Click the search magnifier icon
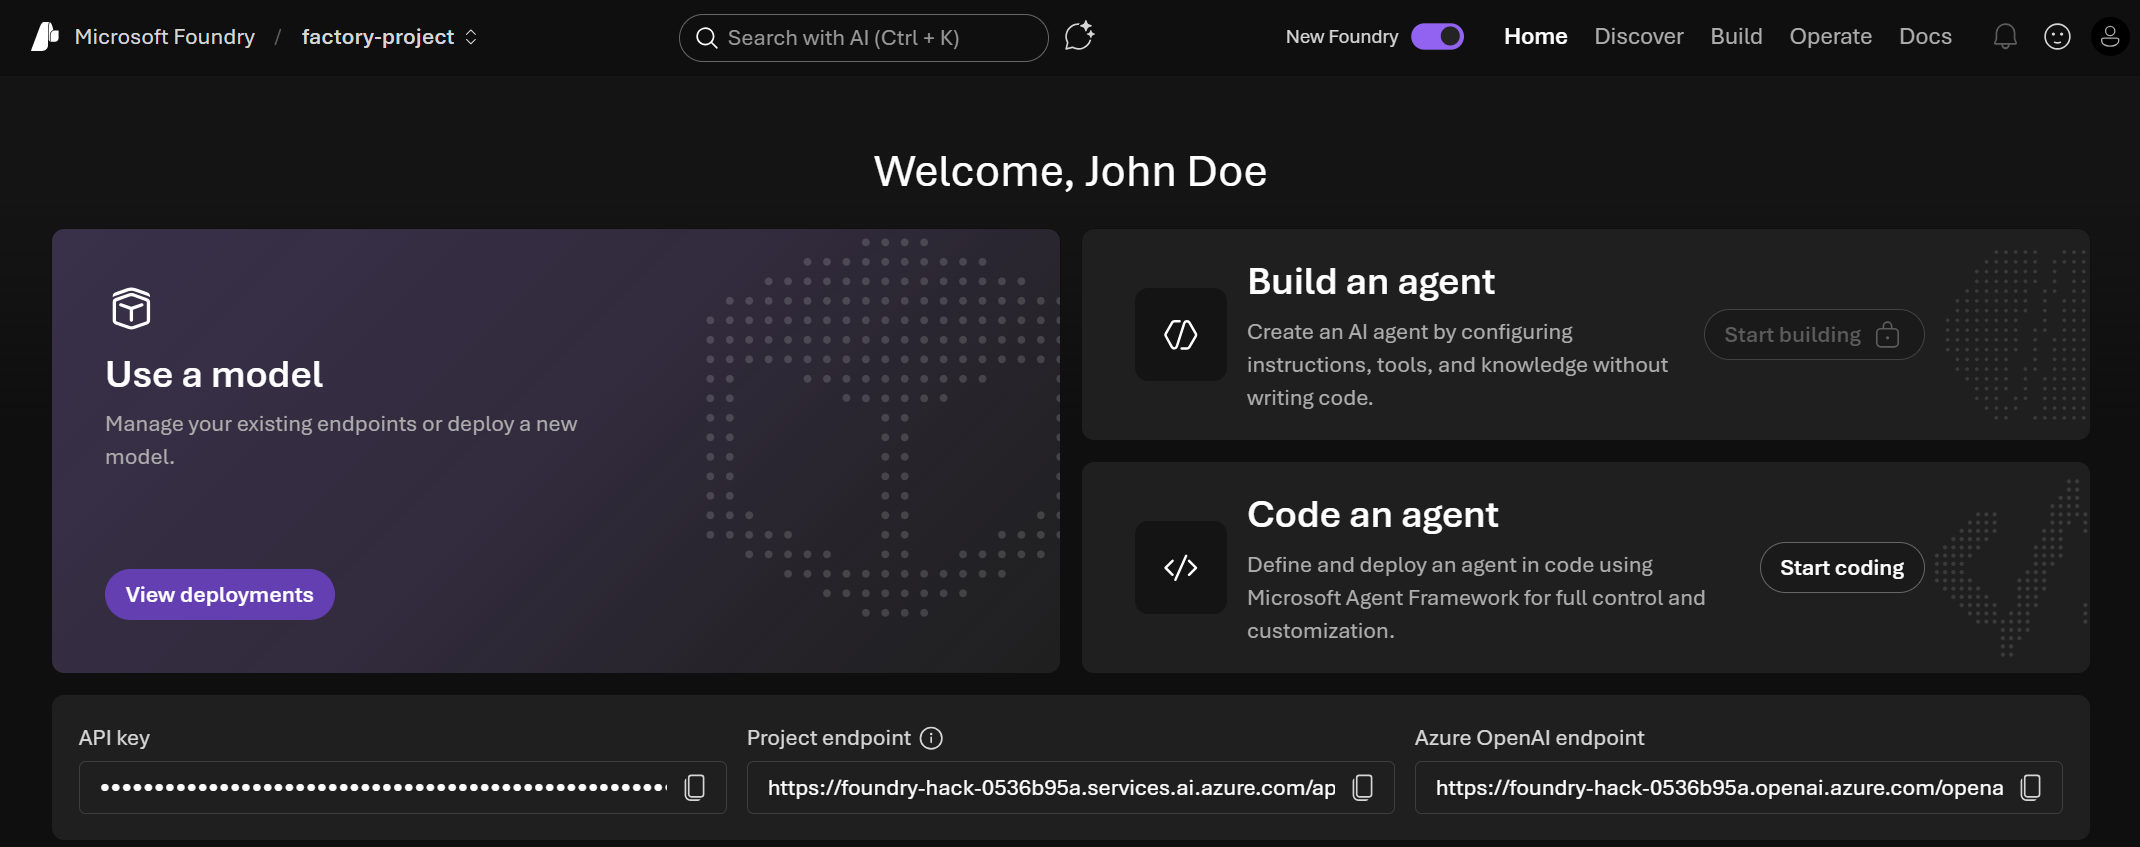Image resolution: width=2140 pixels, height=847 pixels. tap(707, 38)
